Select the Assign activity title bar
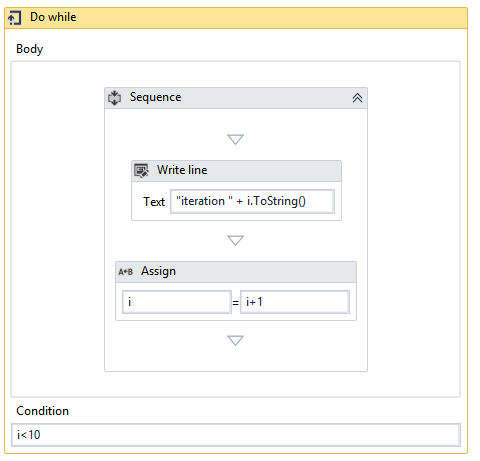480x461 pixels. tap(236, 272)
